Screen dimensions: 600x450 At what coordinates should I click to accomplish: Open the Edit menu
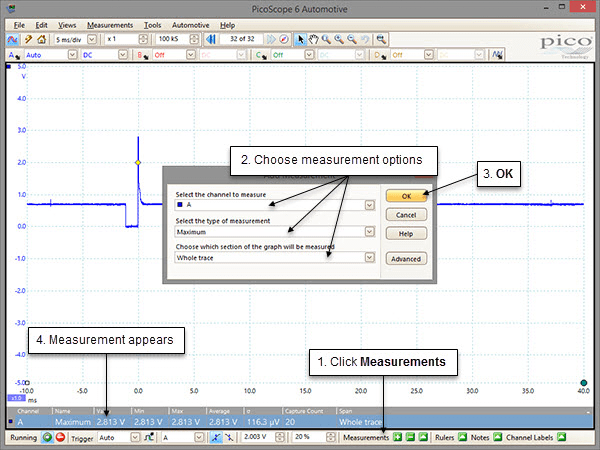point(41,25)
